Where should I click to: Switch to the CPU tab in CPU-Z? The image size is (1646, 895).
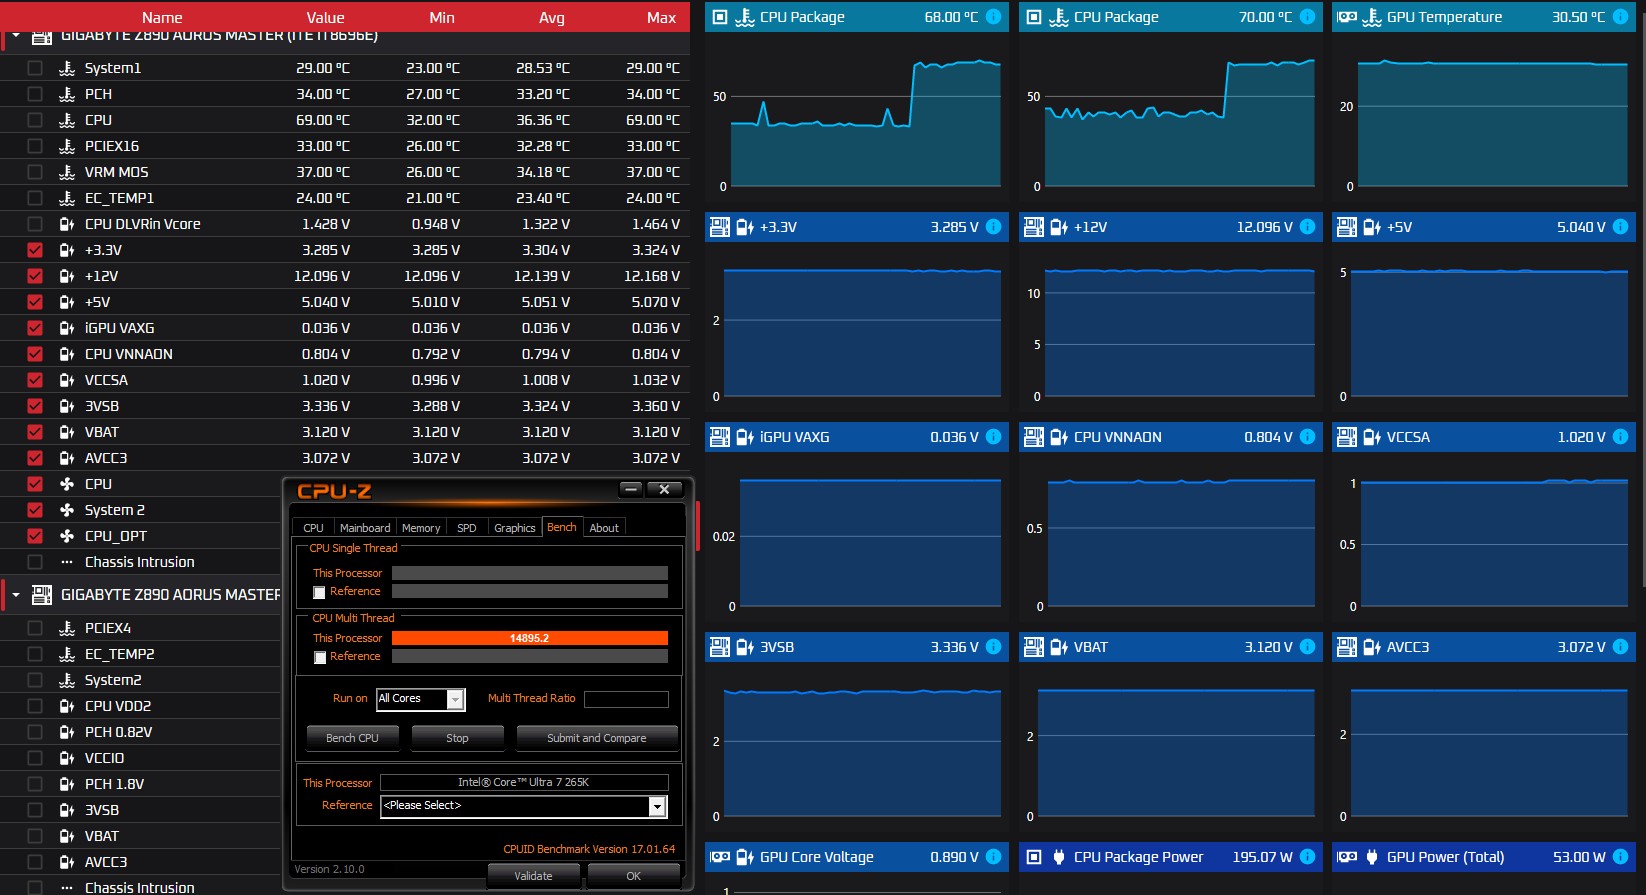(x=313, y=528)
